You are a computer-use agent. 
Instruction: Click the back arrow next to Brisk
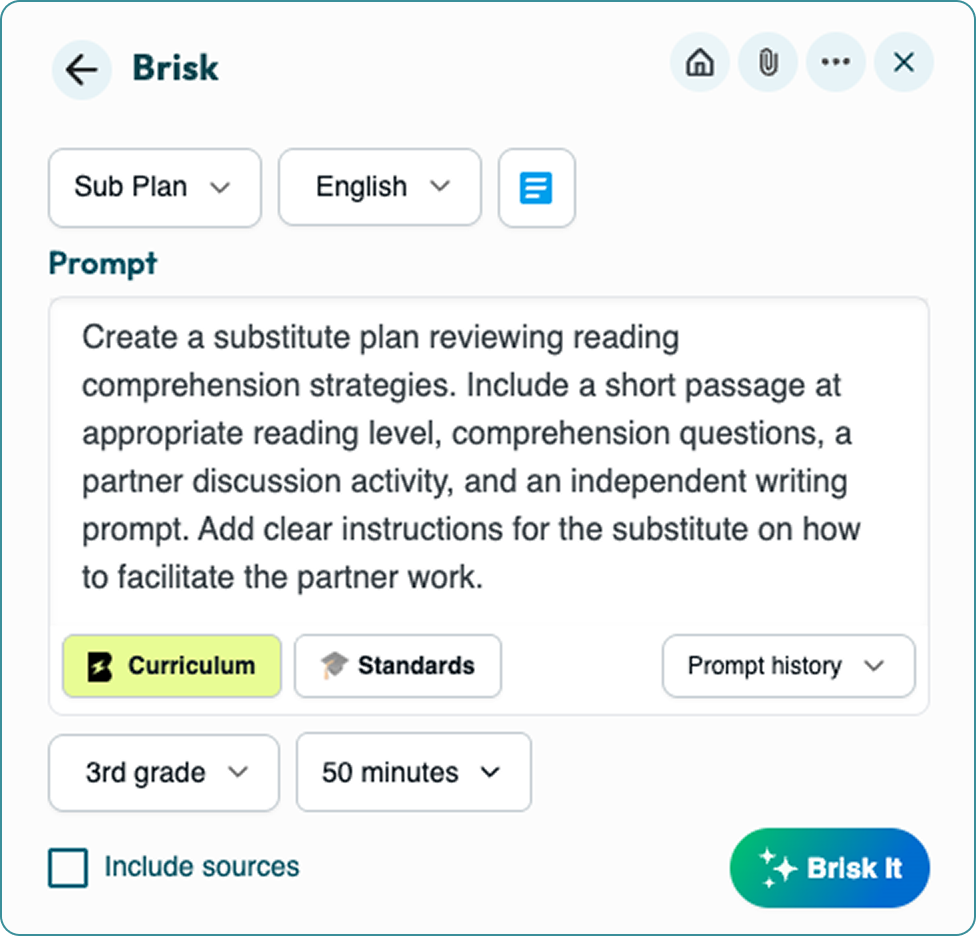82,68
